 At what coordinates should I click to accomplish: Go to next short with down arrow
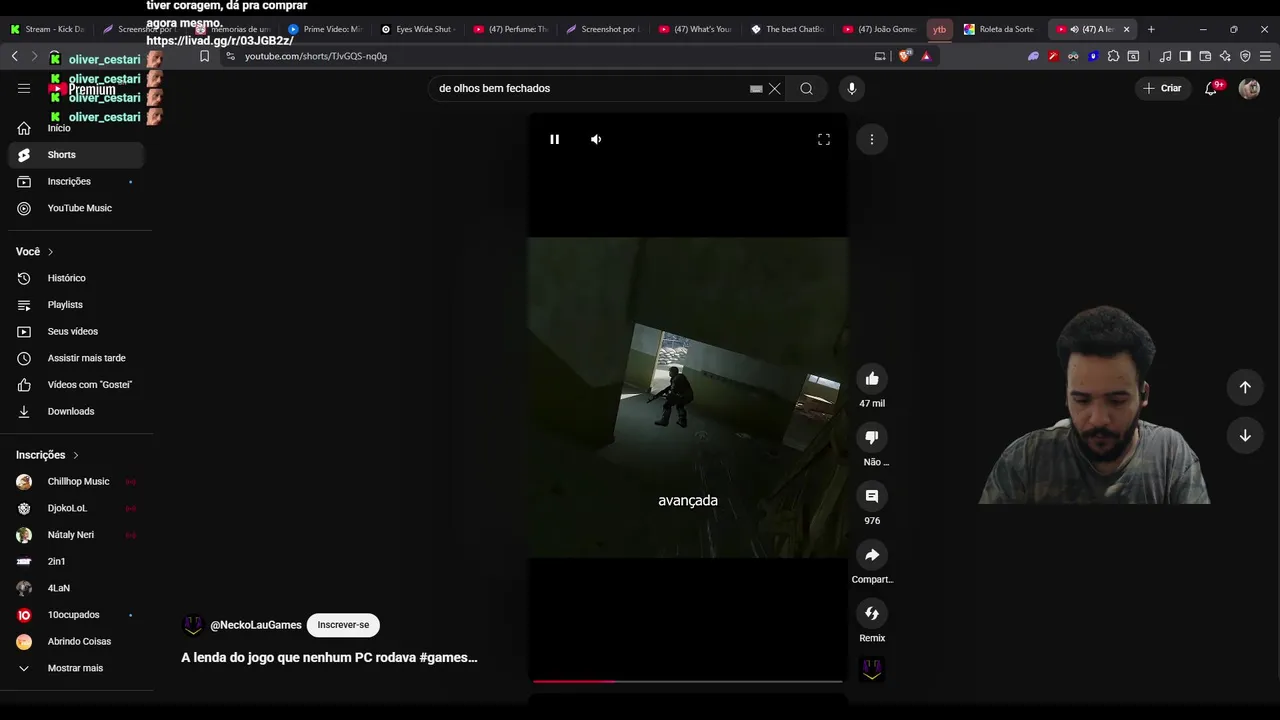tap(1245, 435)
